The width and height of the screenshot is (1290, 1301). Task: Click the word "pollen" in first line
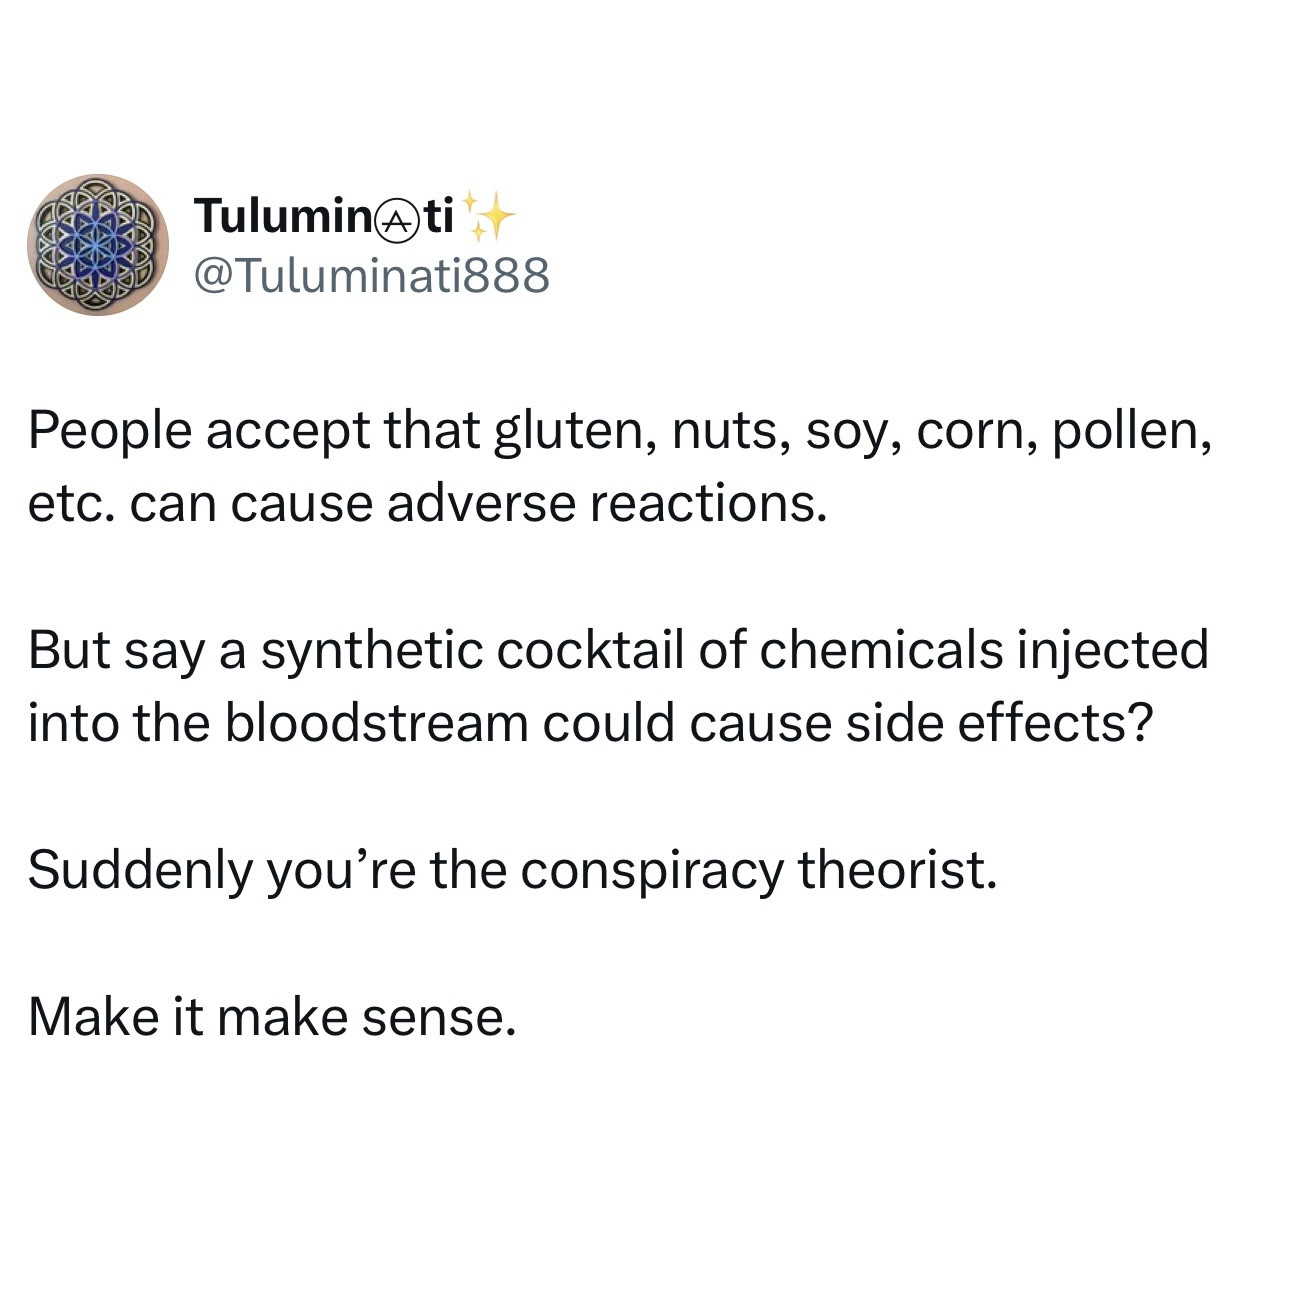point(1129,432)
